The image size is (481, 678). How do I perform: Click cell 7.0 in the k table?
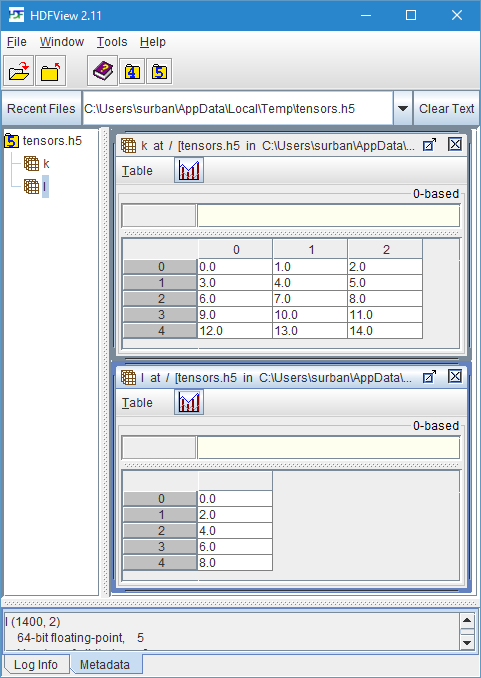click(310, 299)
